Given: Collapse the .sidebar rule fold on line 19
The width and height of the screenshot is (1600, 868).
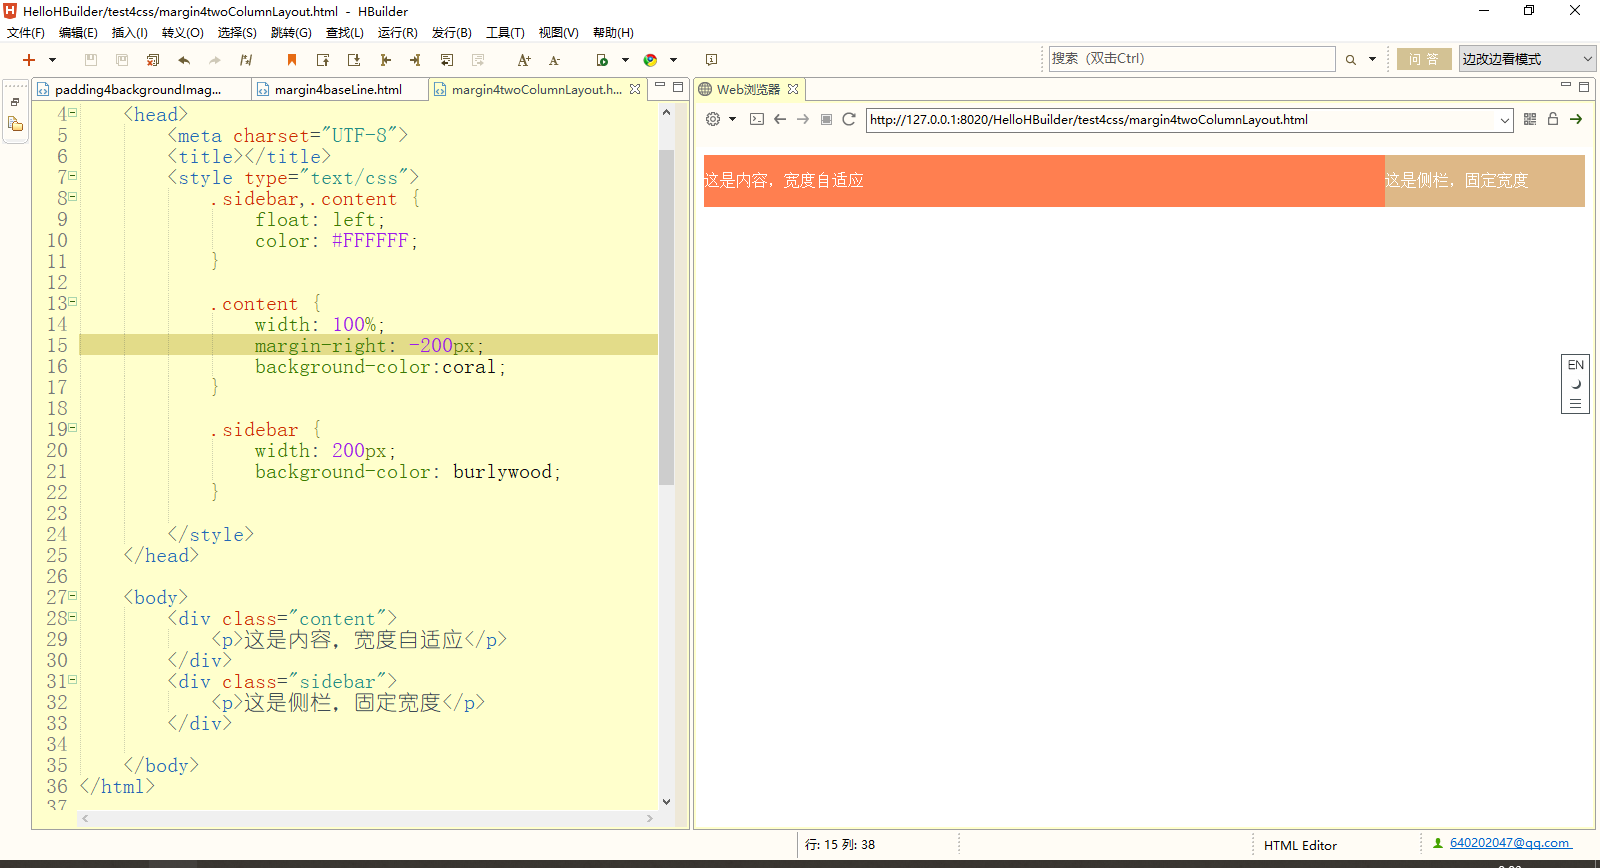Looking at the screenshot, I should tap(72, 428).
